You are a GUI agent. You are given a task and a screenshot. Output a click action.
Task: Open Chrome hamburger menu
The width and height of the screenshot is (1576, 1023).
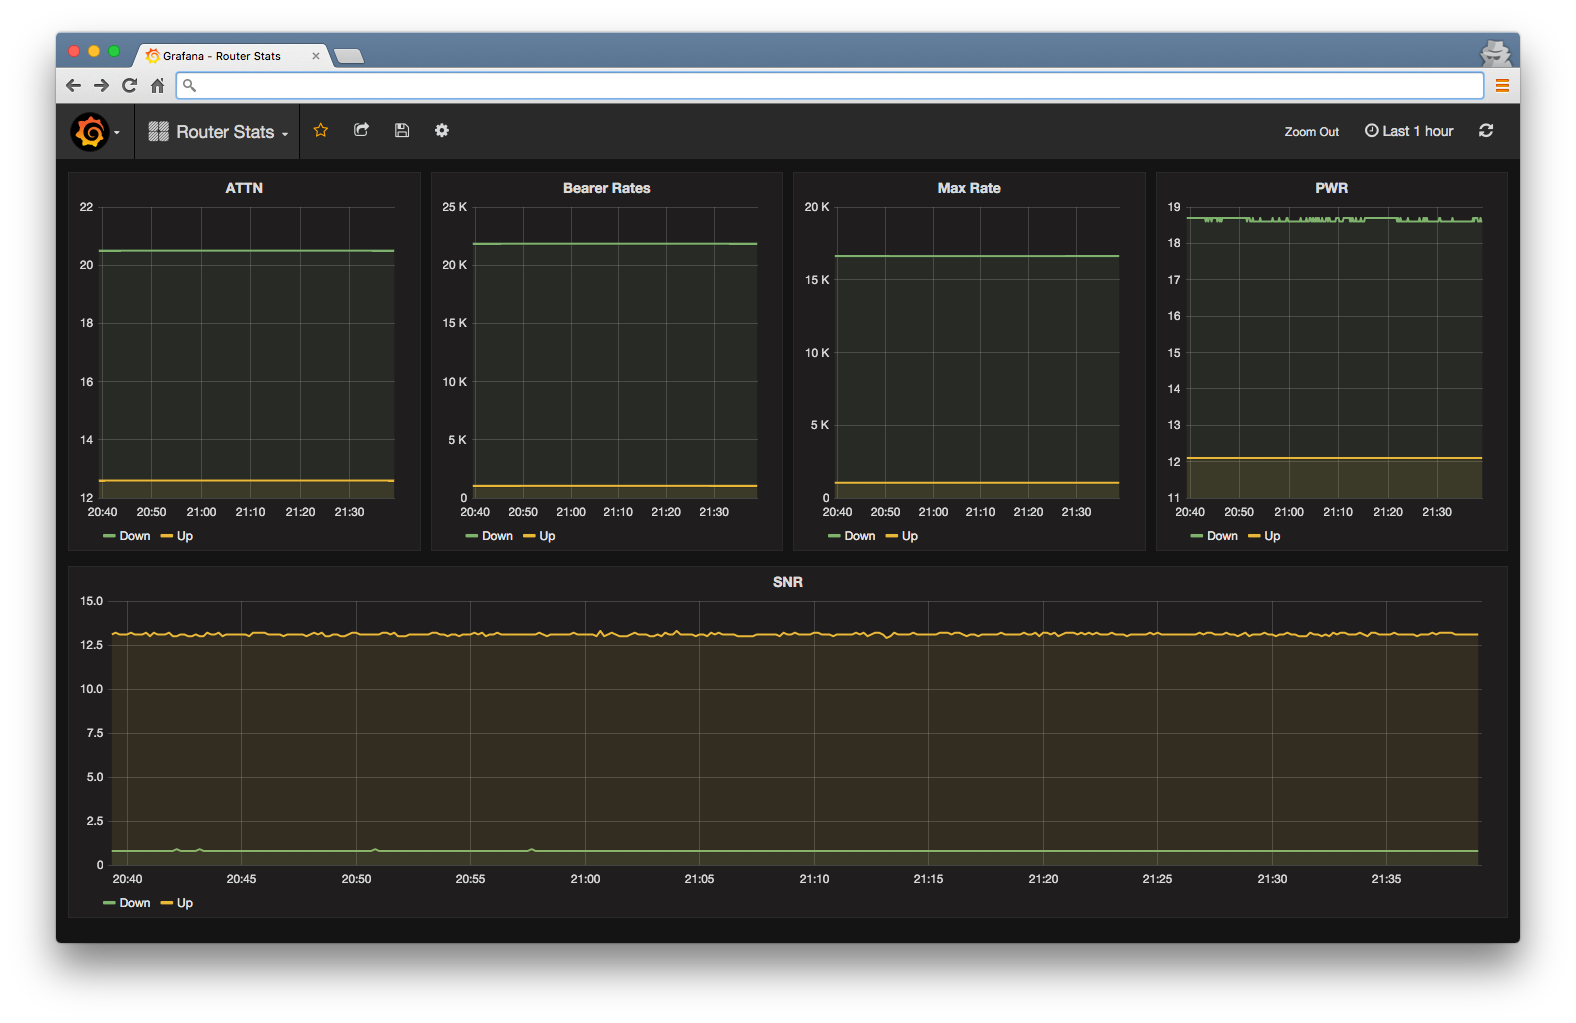click(x=1501, y=86)
